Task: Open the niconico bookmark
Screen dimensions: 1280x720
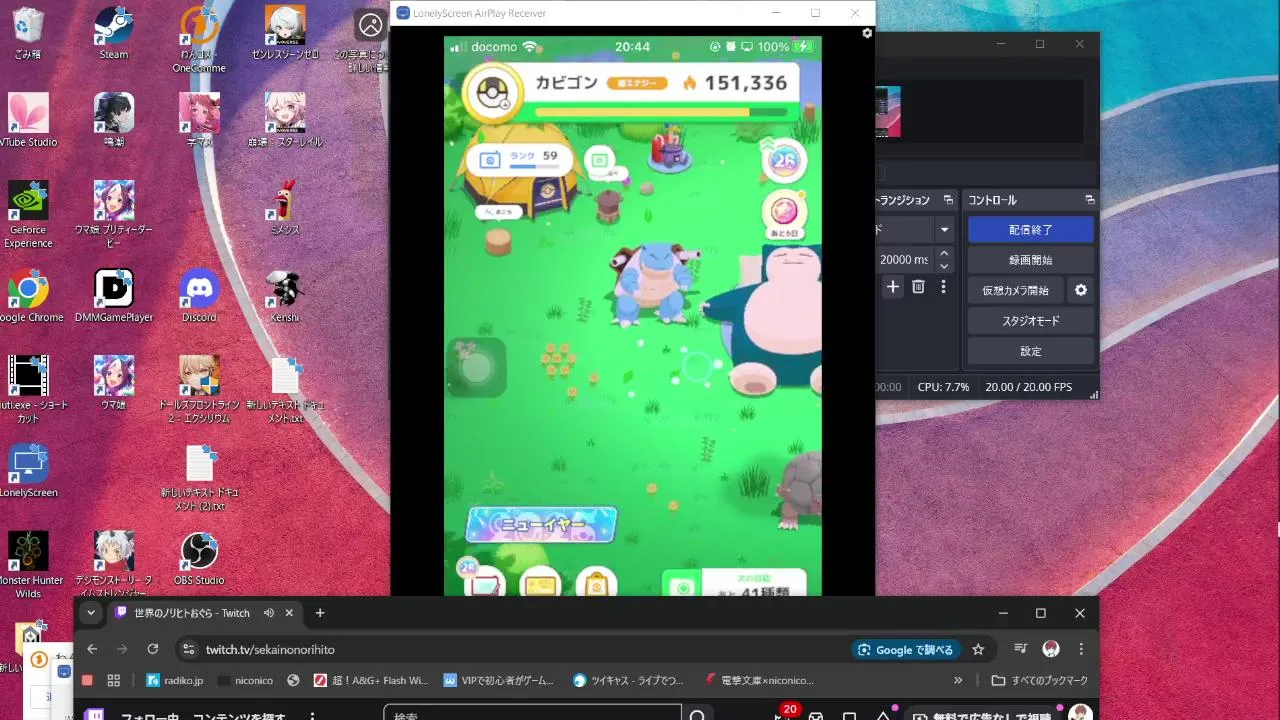Action: 245,680
